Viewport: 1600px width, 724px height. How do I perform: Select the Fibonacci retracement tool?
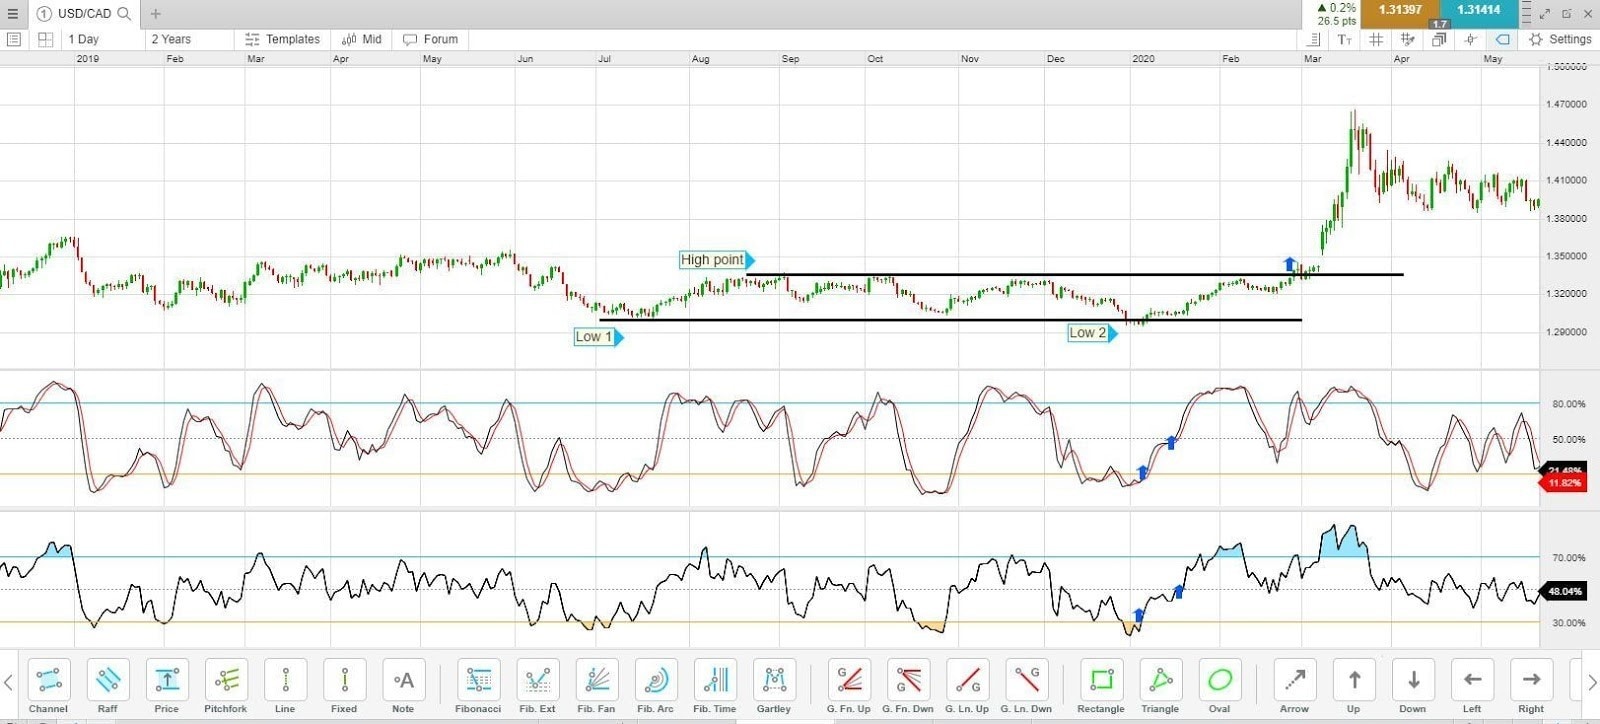(478, 686)
